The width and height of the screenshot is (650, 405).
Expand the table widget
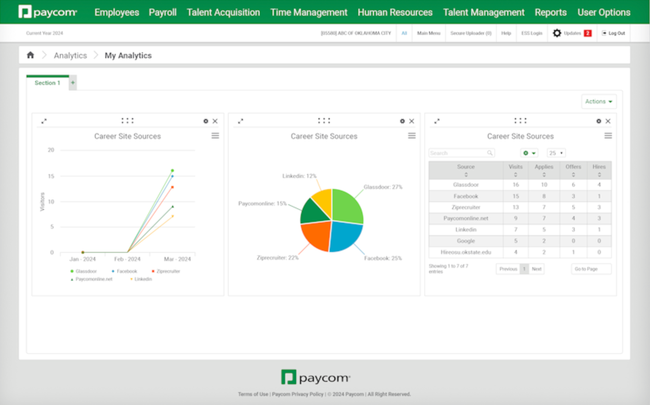click(437, 121)
